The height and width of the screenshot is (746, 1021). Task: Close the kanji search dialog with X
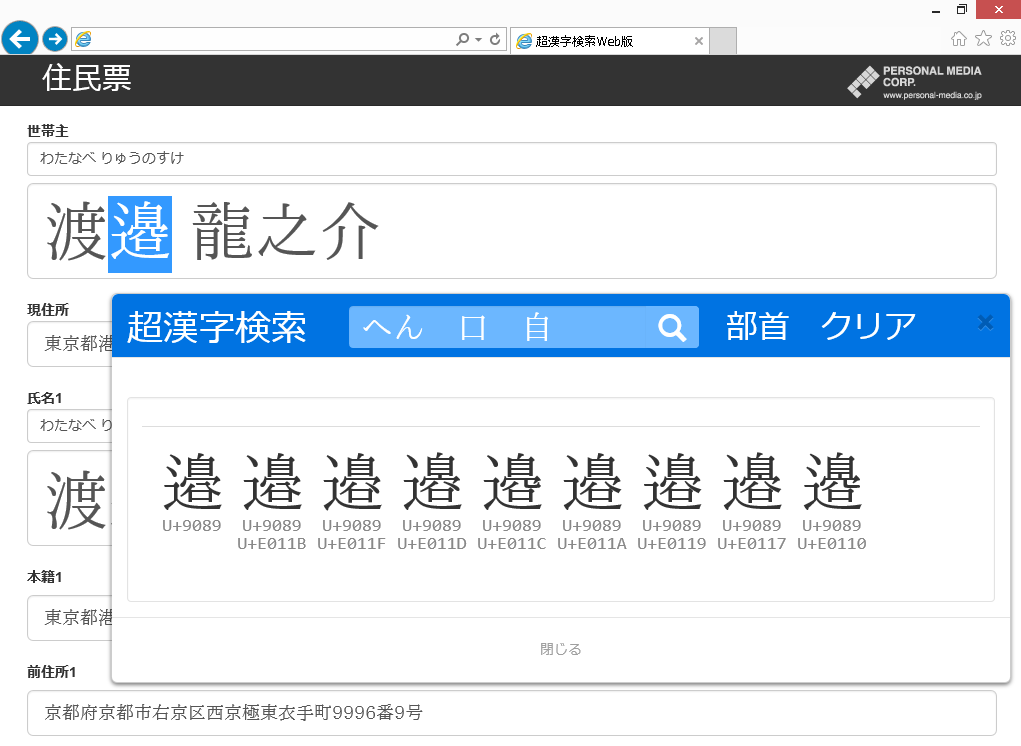point(985,322)
